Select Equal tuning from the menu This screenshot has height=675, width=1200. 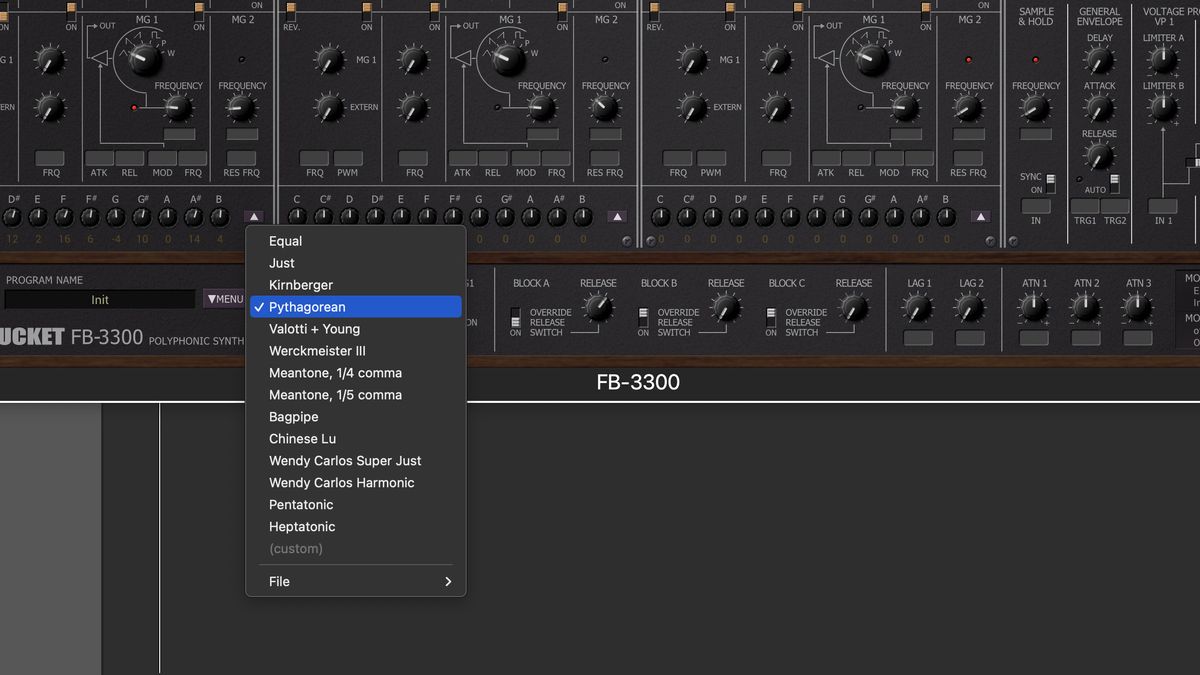[x=355, y=241]
